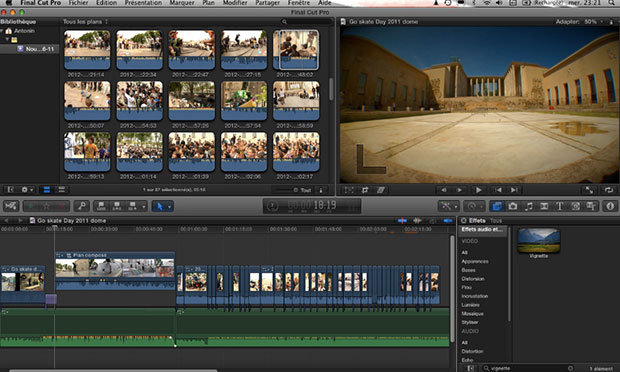Open the media import button
This screenshot has height=372, width=620.
click(x=11, y=206)
